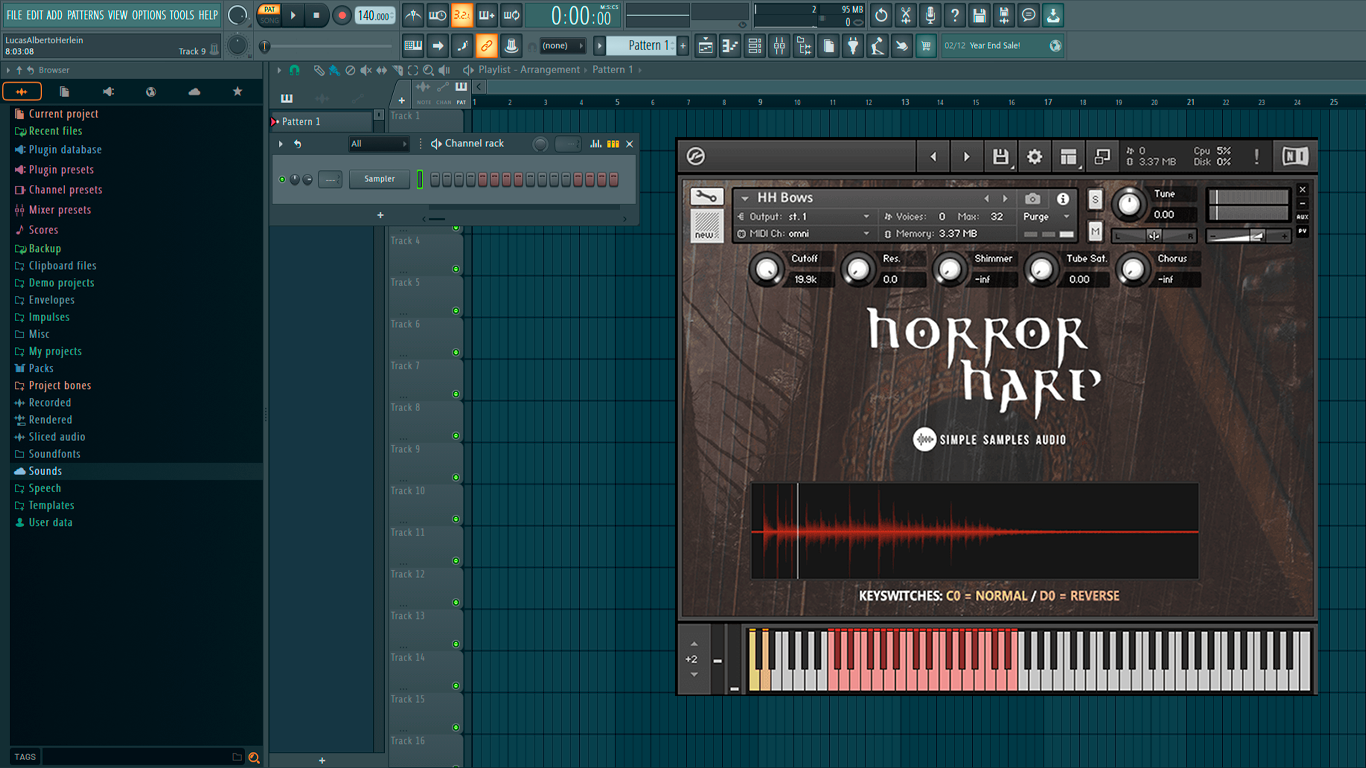Open the Channel rack toolbar icon
Screen dimensions: 1366x768
pos(755,45)
